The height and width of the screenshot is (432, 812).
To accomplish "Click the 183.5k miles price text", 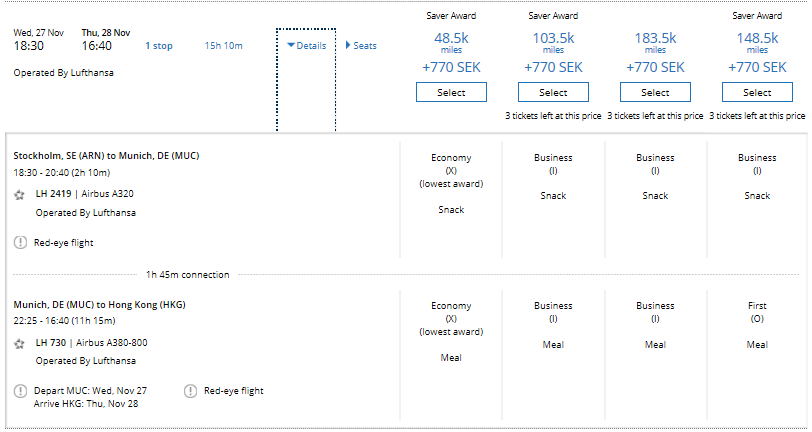I will point(655,38).
